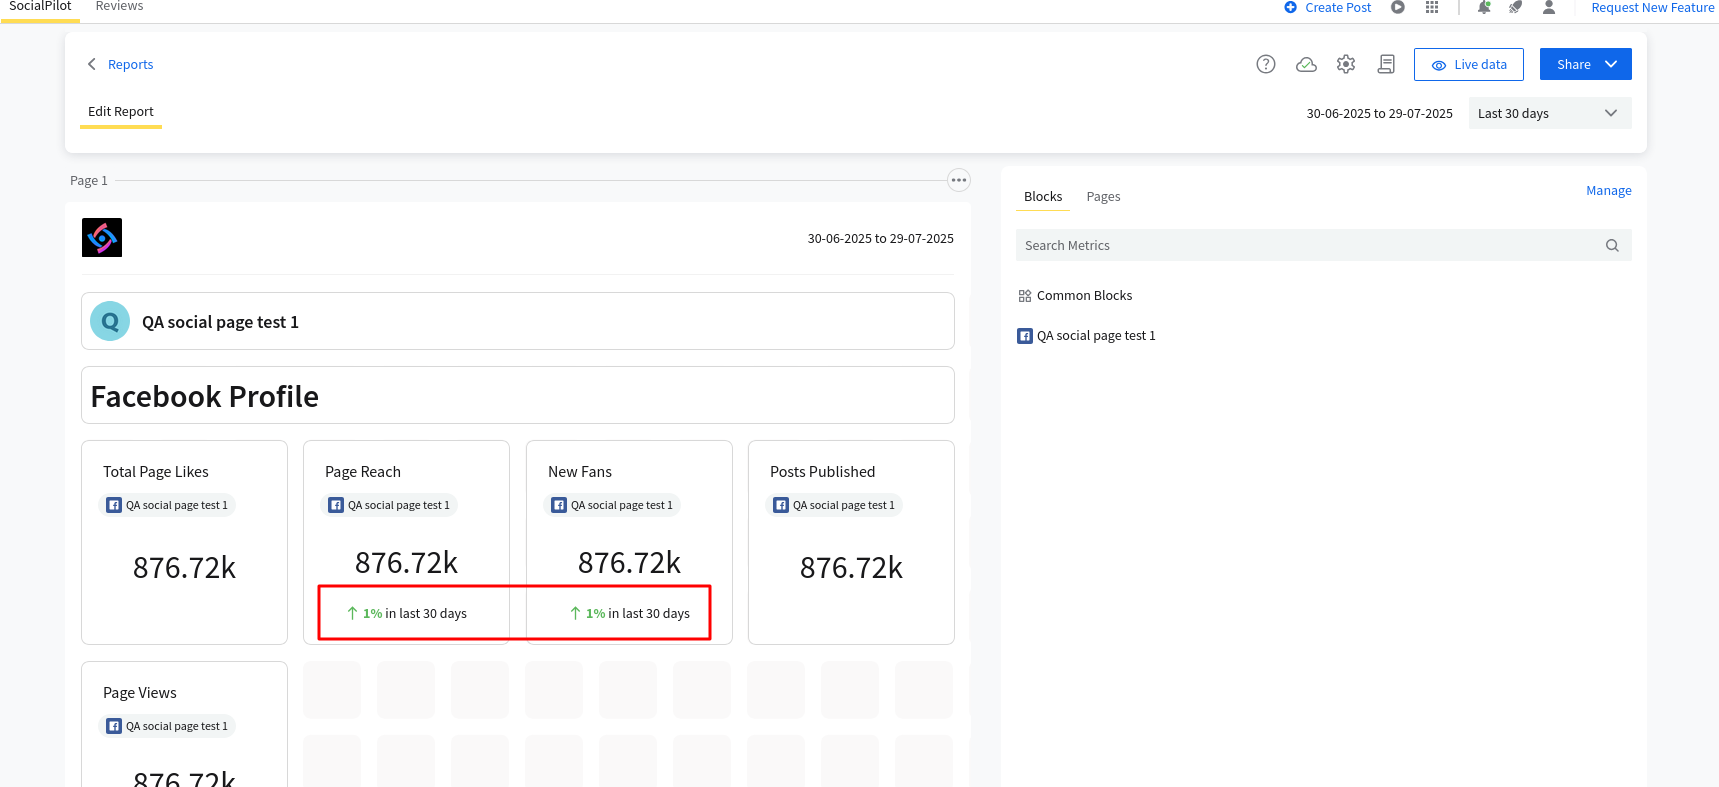This screenshot has width=1719, height=787.
Task: Click the Create Post link
Action: pyautogui.click(x=1338, y=7)
